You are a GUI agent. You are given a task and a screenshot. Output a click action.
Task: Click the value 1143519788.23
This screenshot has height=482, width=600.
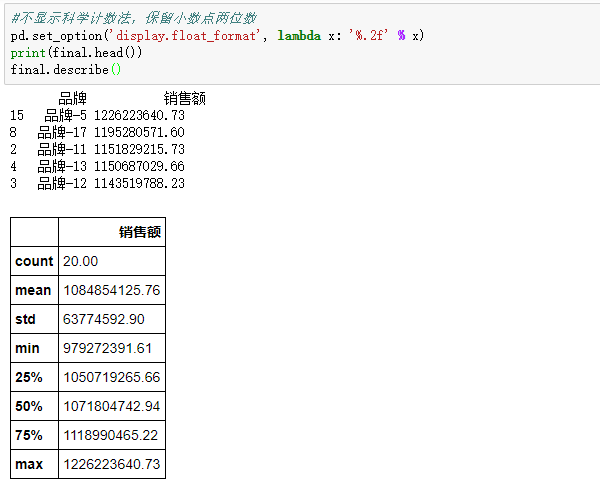pos(139,183)
